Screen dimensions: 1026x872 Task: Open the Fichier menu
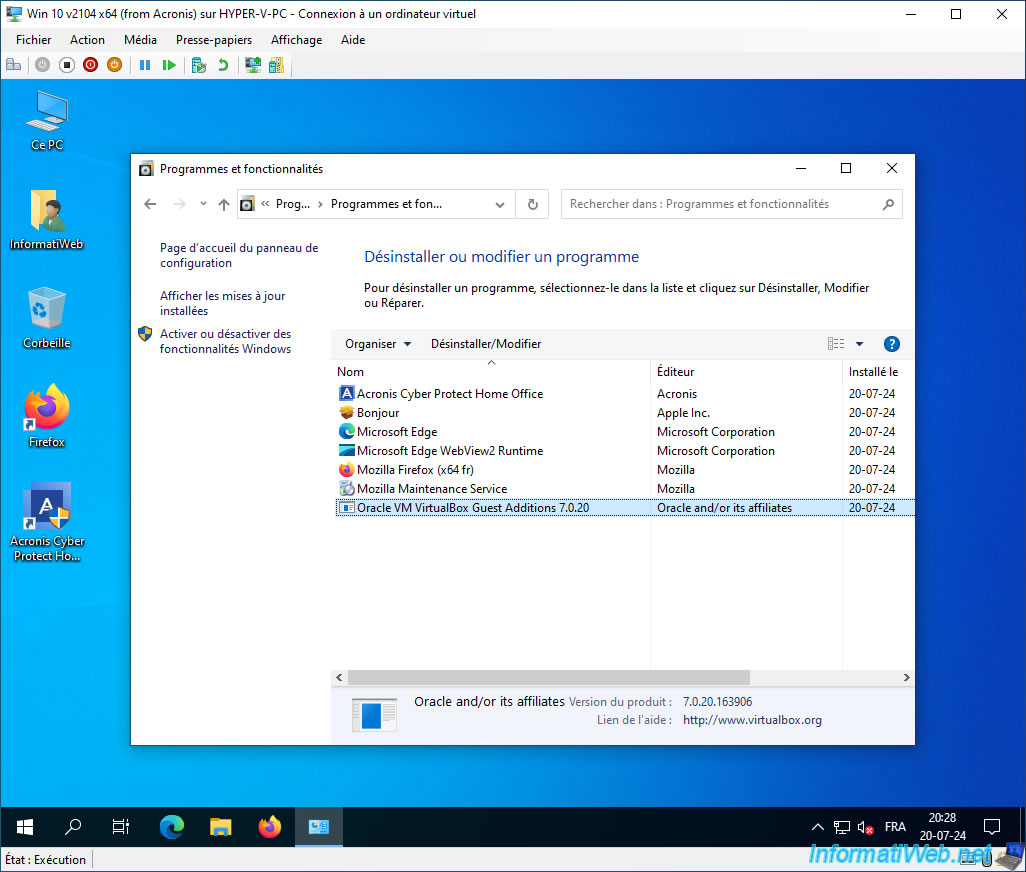(x=33, y=40)
